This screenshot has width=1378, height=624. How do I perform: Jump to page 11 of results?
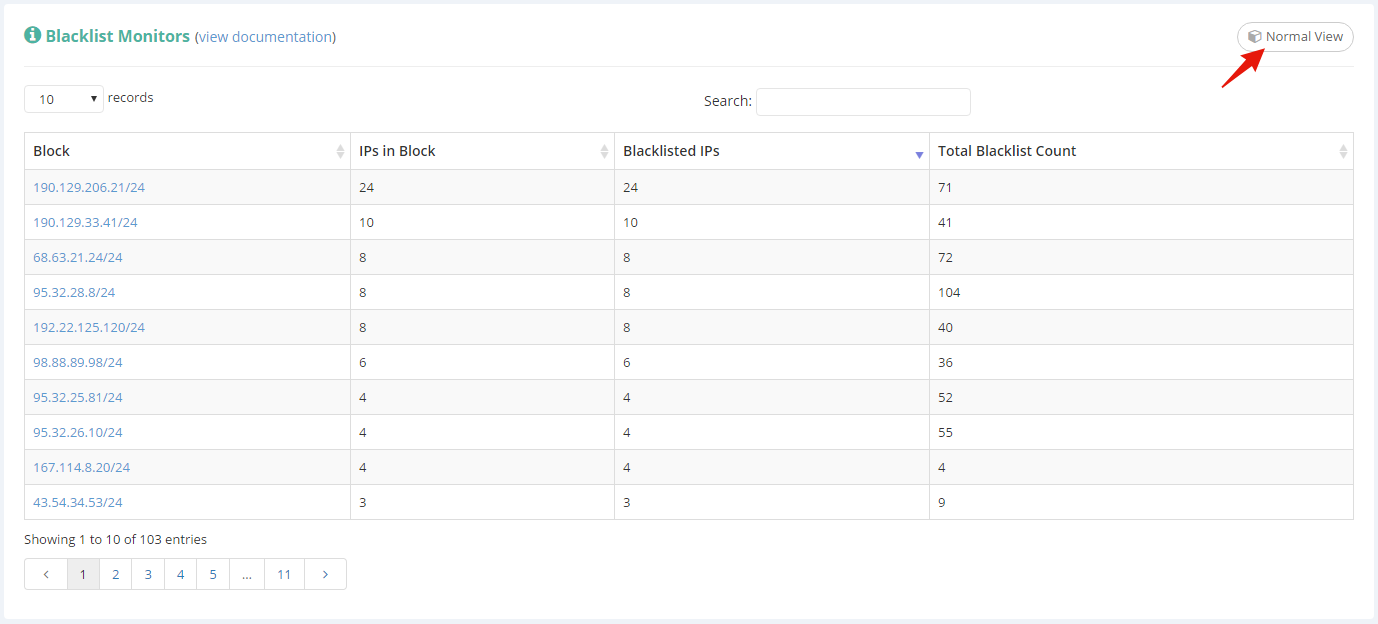pyautogui.click(x=284, y=574)
